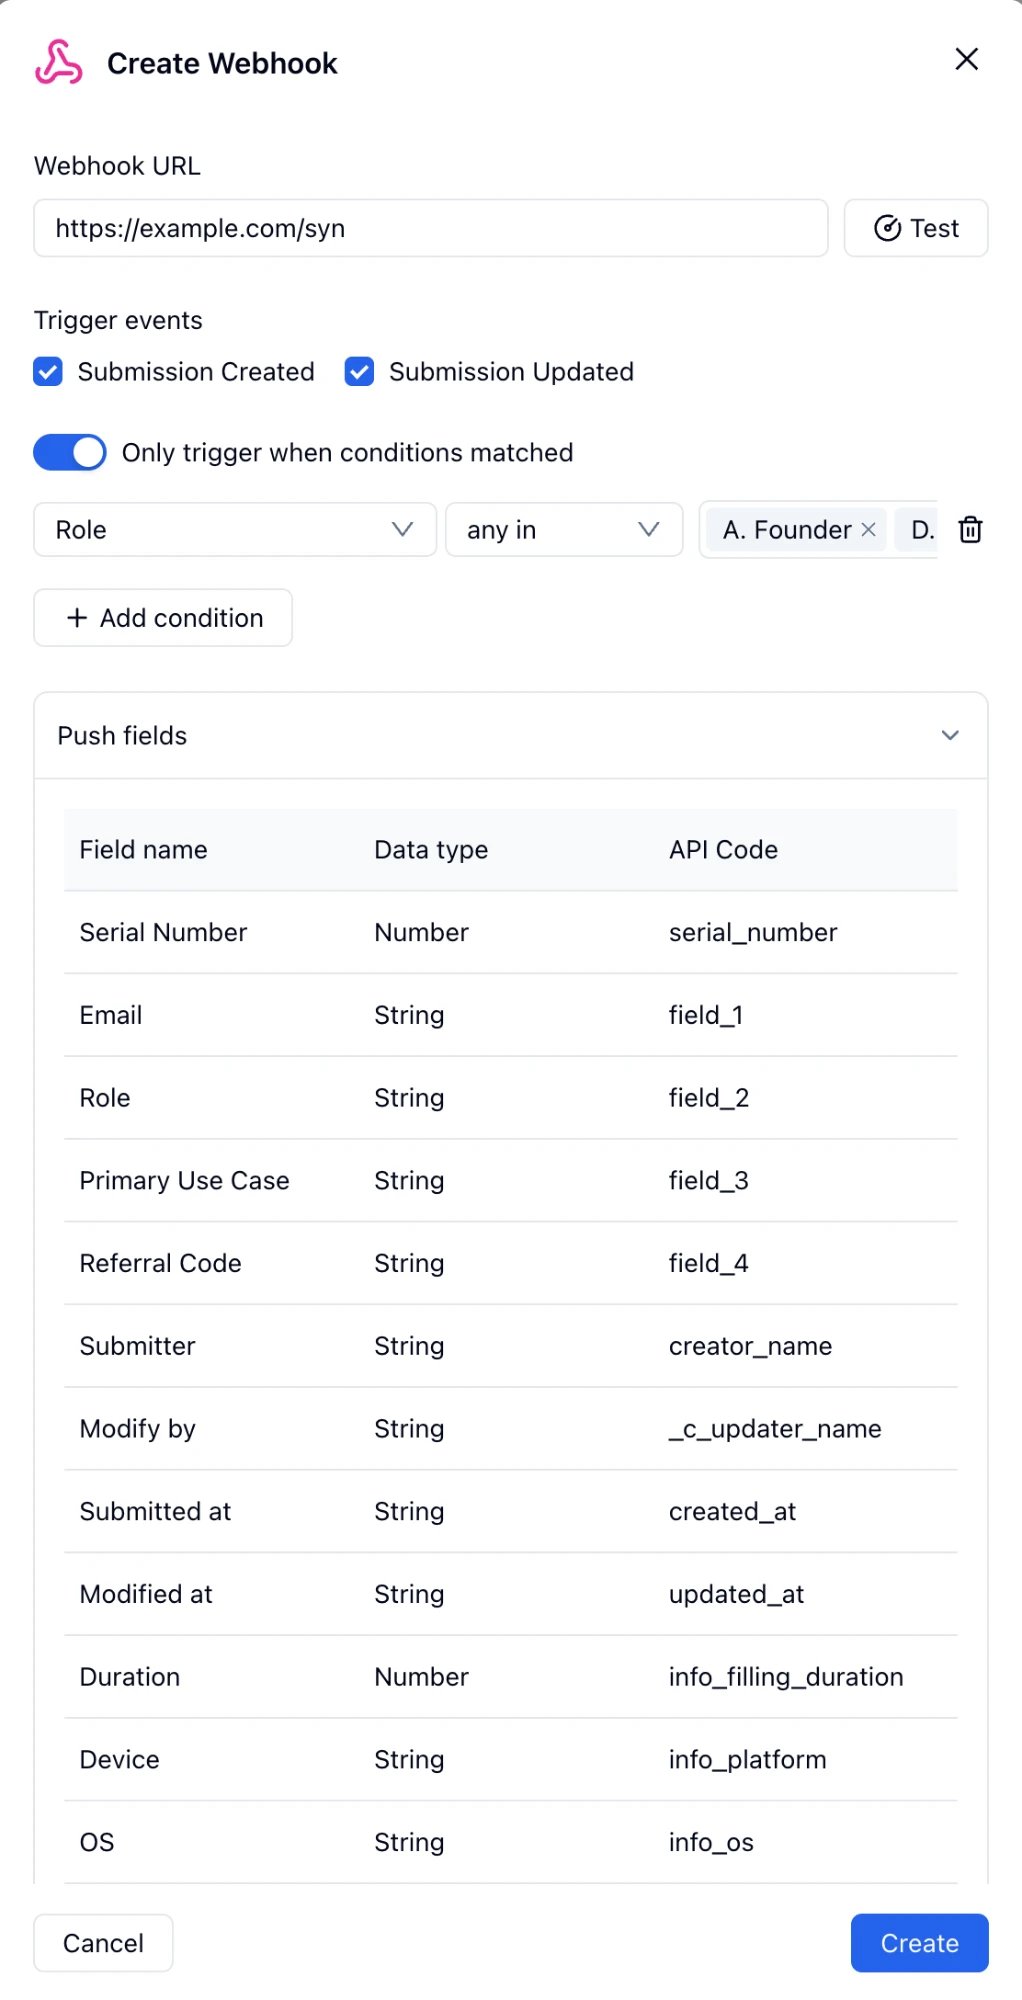1022x2000 pixels.
Task: Select Duration field name
Action: coord(130,1677)
